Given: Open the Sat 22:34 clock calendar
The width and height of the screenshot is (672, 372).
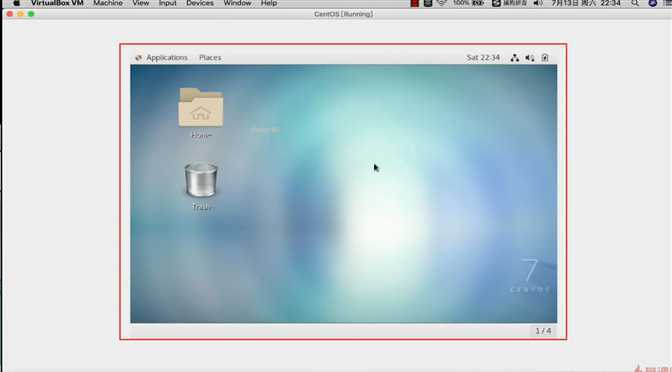Looking at the screenshot, I should (483, 57).
